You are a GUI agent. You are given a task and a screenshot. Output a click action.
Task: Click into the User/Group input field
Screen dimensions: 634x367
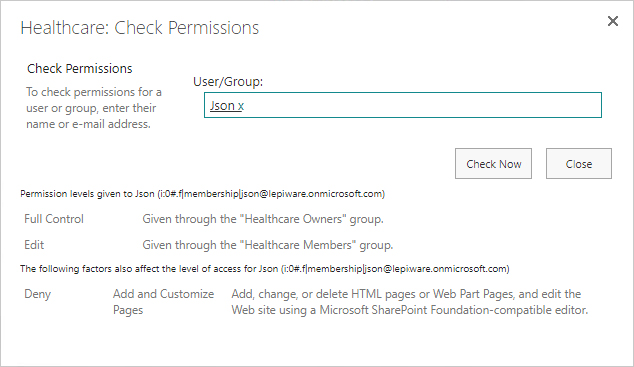pyautogui.click(x=403, y=105)
